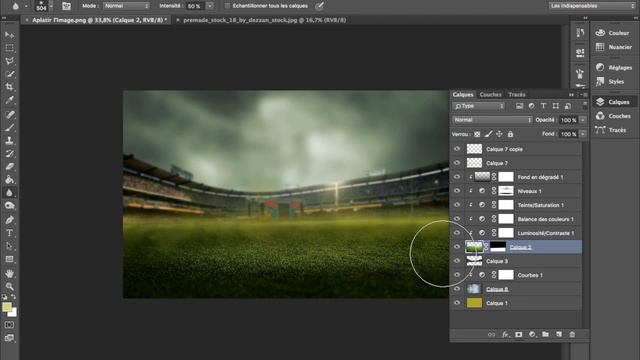Image resolution: width=640 pixels, height=360 pixels.
Task: Create a new group folder icon
Action: pos(545,334)
